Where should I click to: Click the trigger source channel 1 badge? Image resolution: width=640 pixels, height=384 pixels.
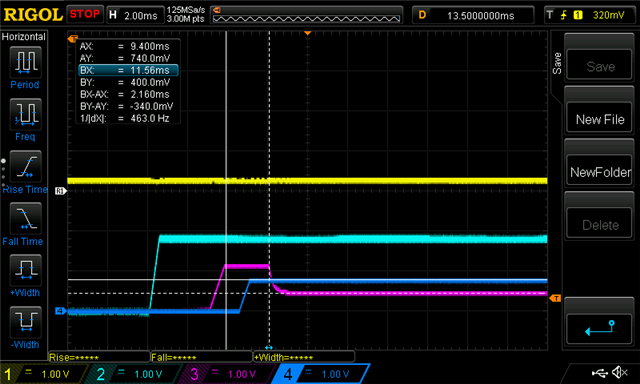tap(578, 15)
